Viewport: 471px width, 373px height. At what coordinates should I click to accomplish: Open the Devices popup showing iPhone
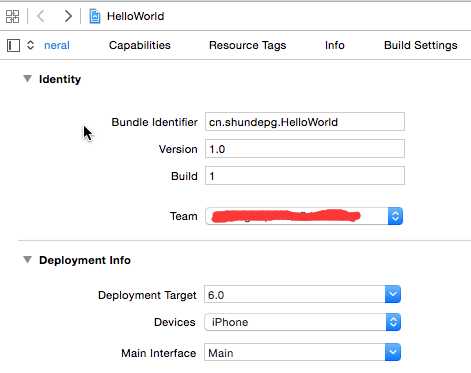303,322
